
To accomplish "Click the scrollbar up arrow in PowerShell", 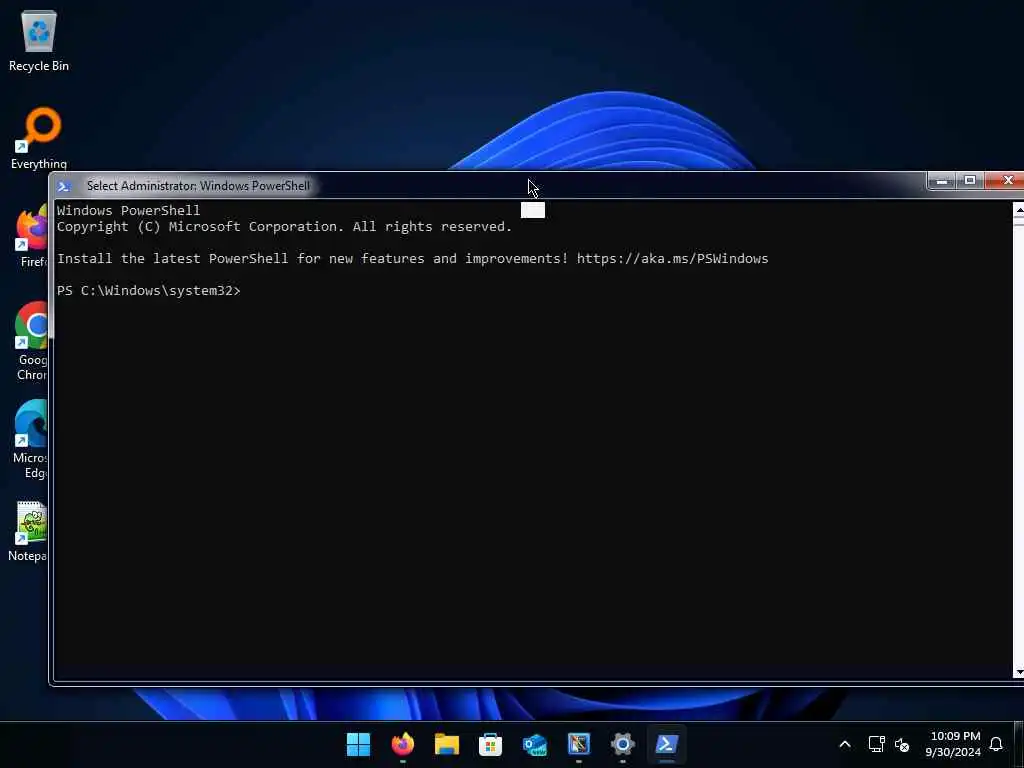I will pos(1018,209).
